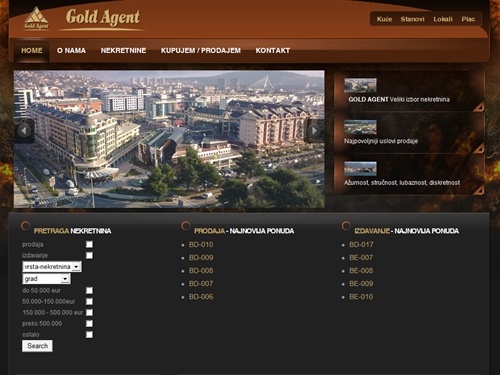Open the grad dropdown
This screenshot has width=500, height=375.
coord(46,279)
